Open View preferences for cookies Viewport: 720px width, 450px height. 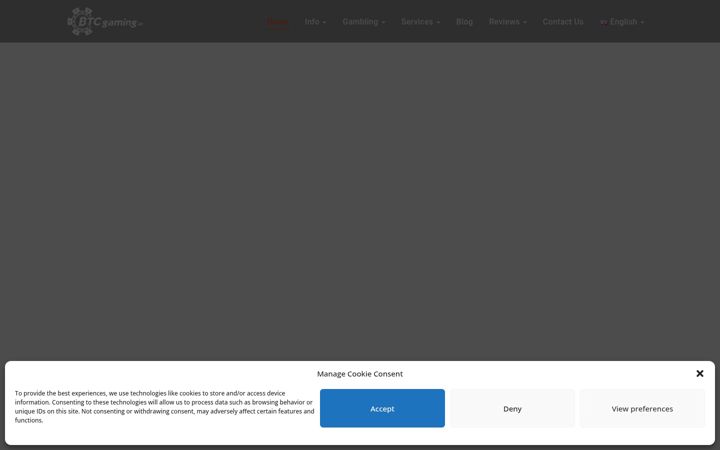(642, 408)
